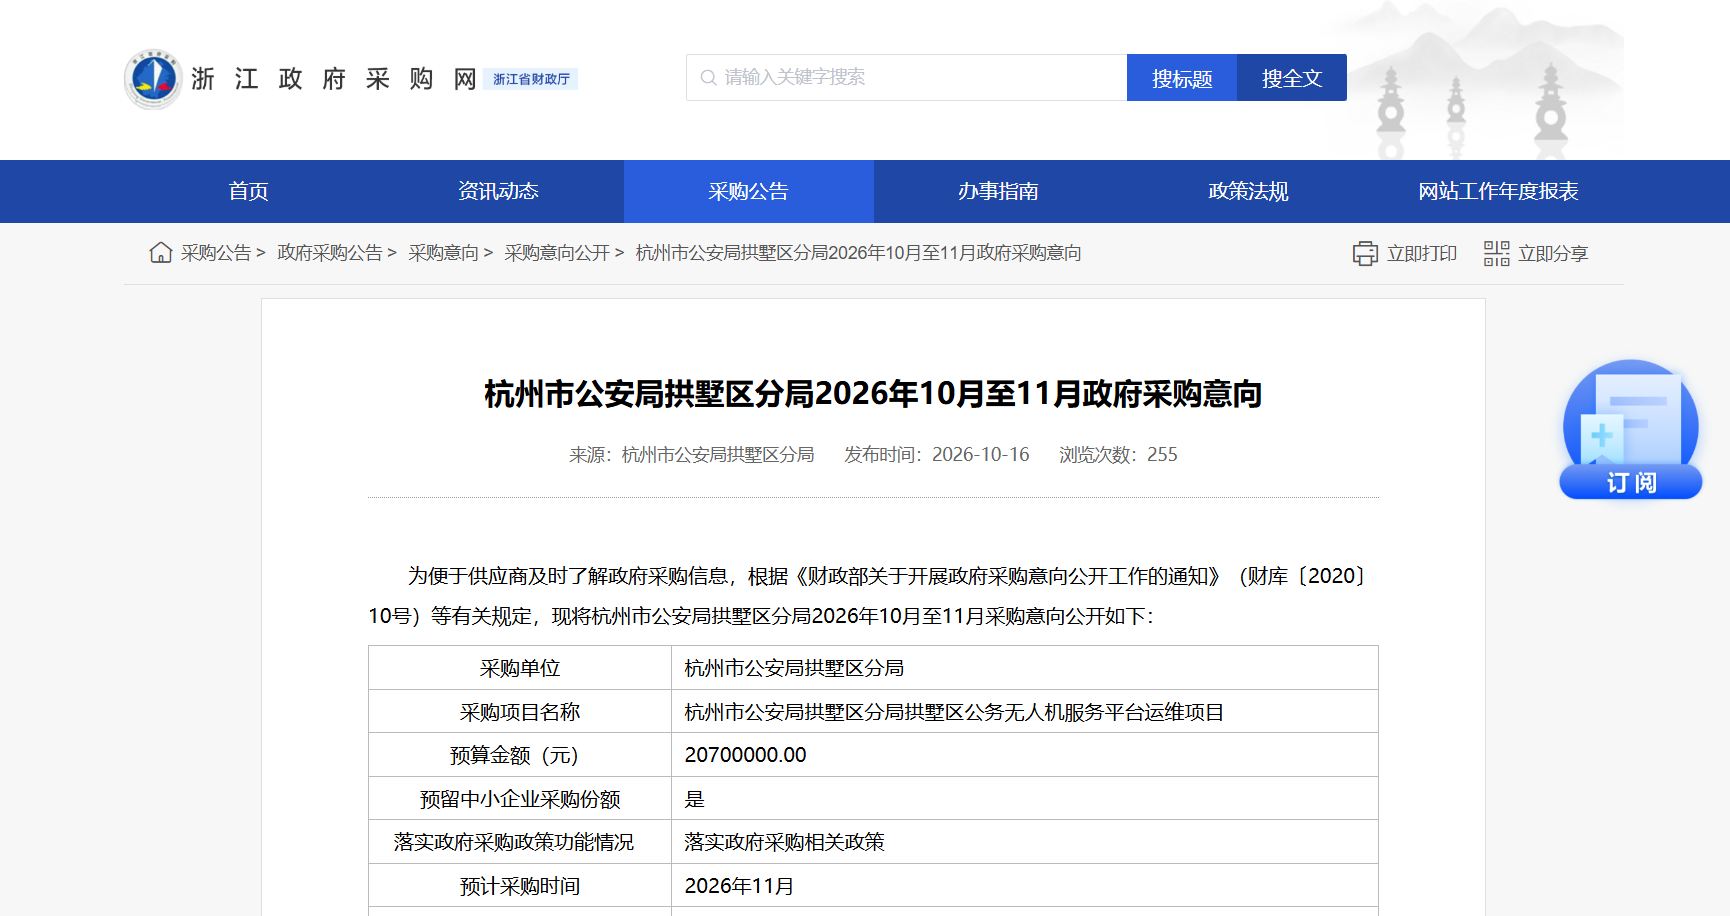The image size is (1730, 916).
Task: Go to 采购意向公开 in the breadcrumb
Action: tap(557, 253)
